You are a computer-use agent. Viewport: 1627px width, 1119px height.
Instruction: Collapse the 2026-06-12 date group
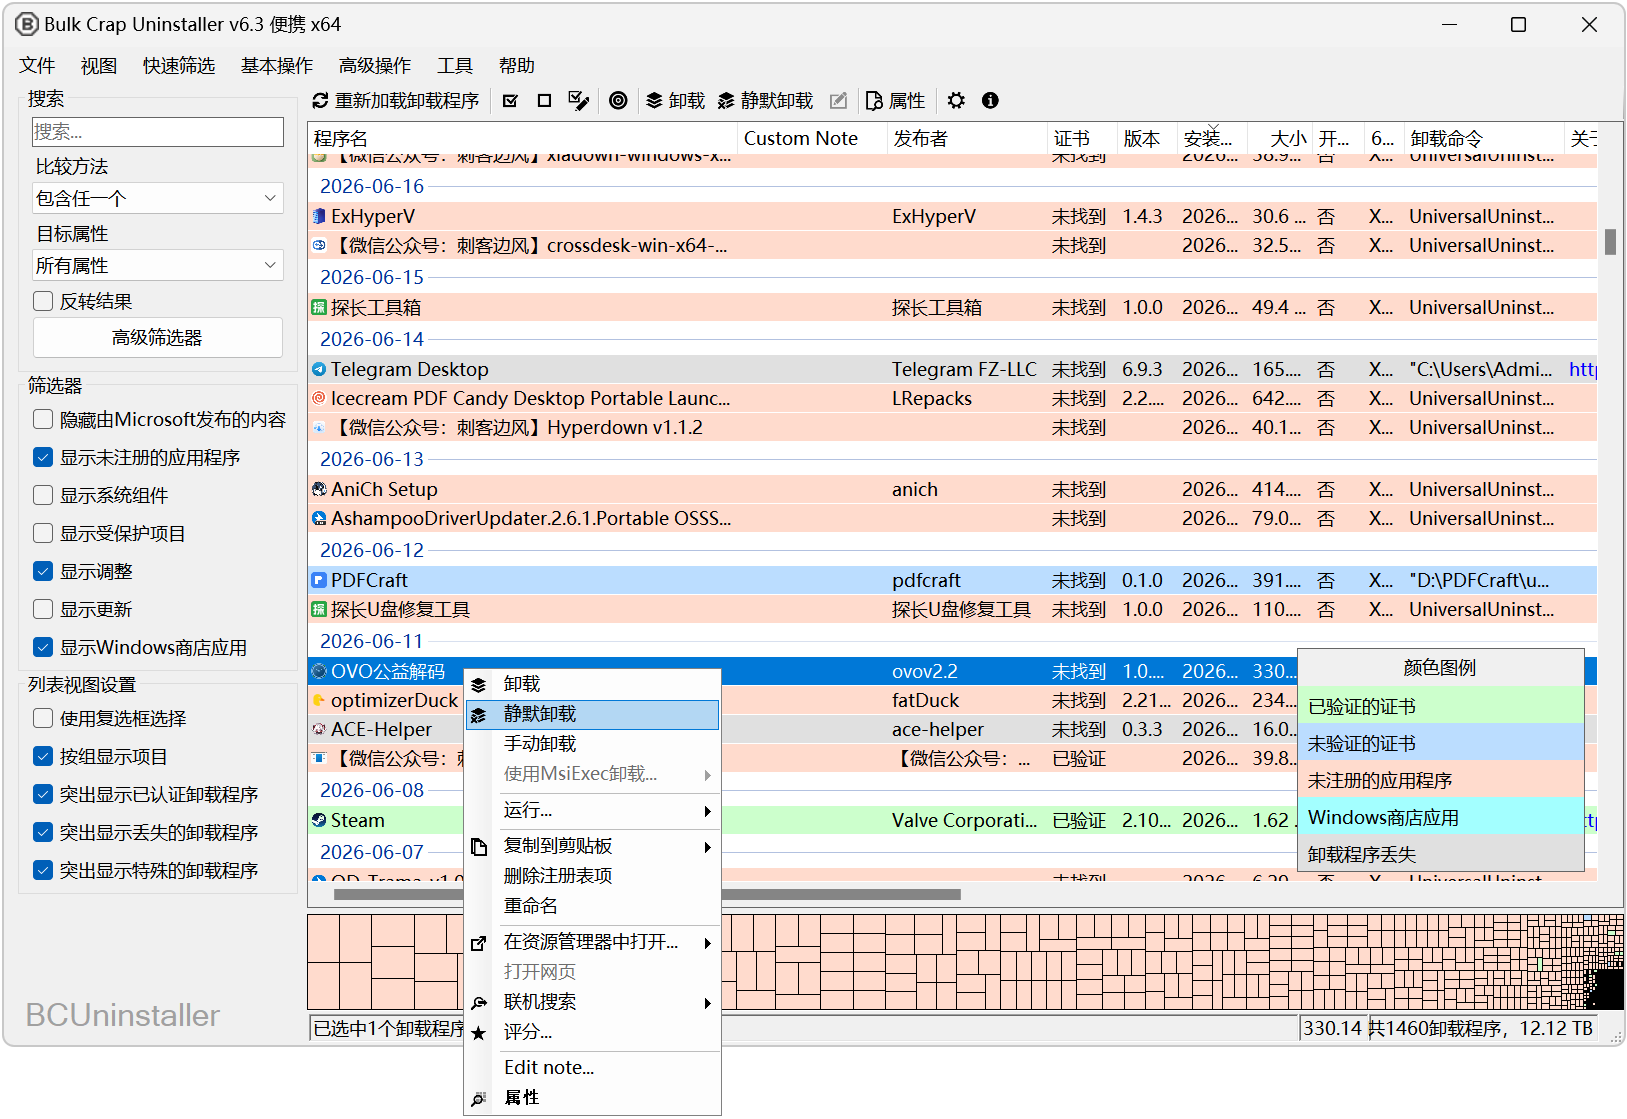pyautogui.click(x=372, y=550)
